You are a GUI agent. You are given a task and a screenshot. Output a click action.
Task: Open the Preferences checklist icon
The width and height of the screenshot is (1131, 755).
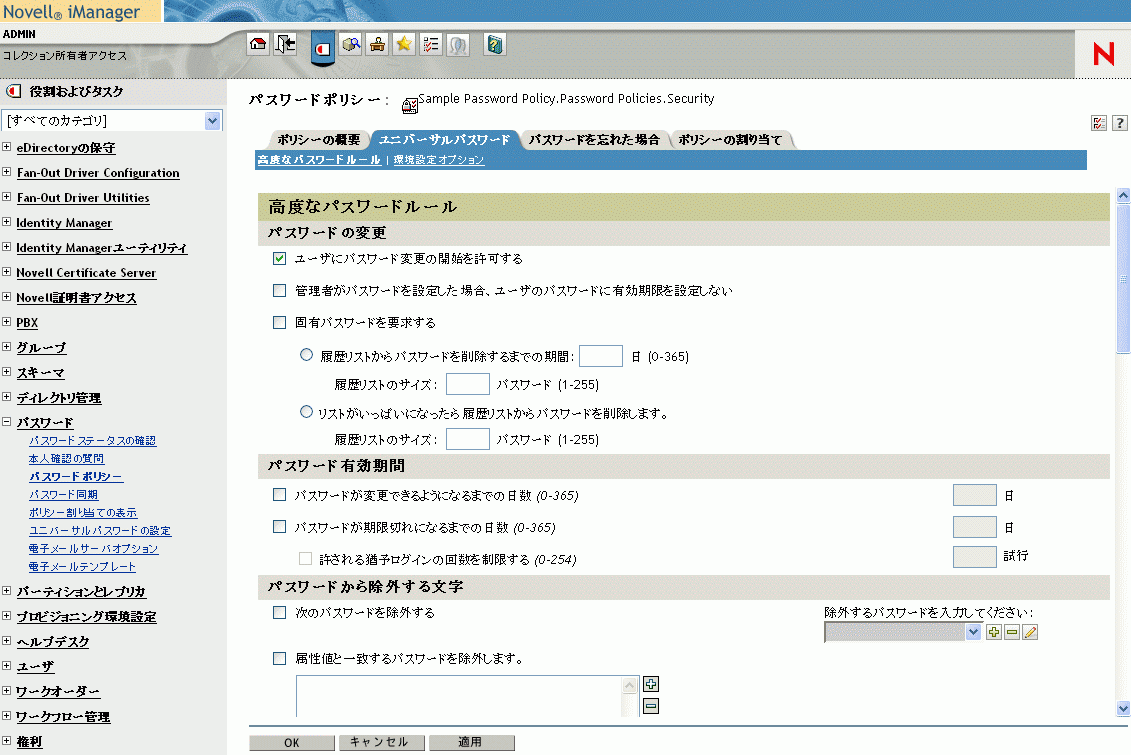(x=431, y=45)
